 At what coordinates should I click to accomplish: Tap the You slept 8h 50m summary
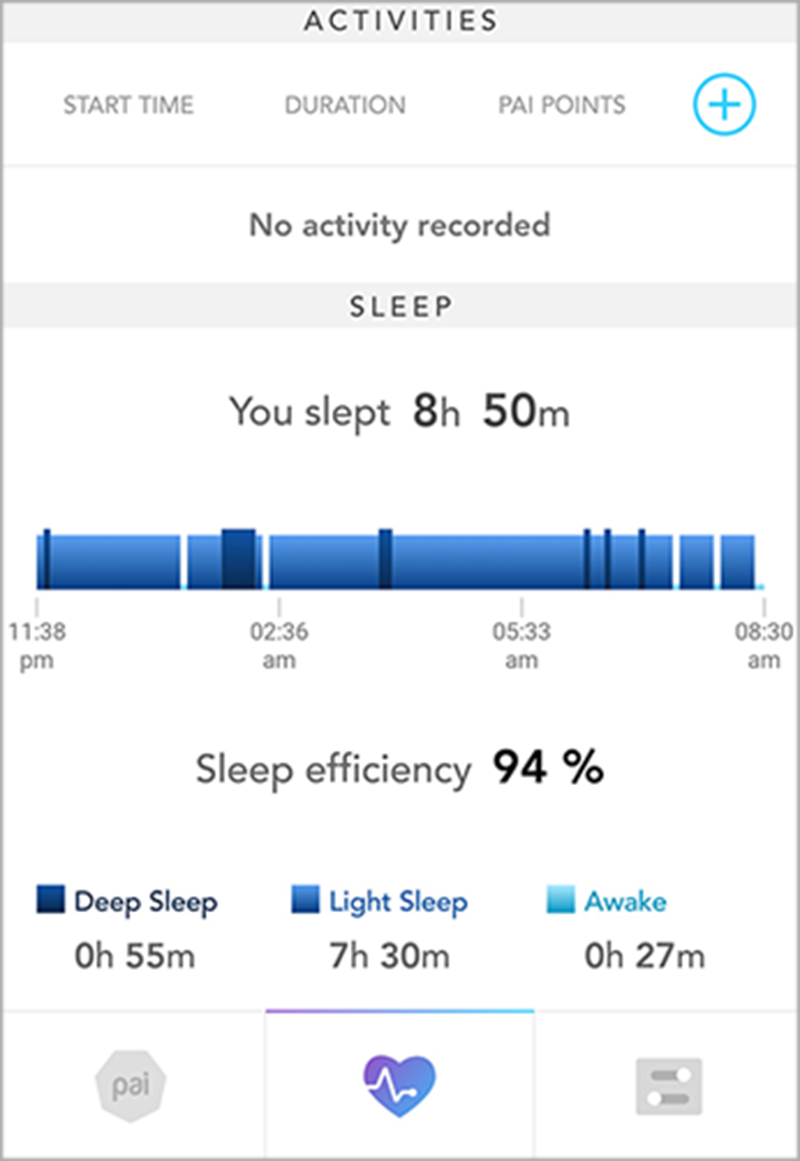tap(399, 412)
